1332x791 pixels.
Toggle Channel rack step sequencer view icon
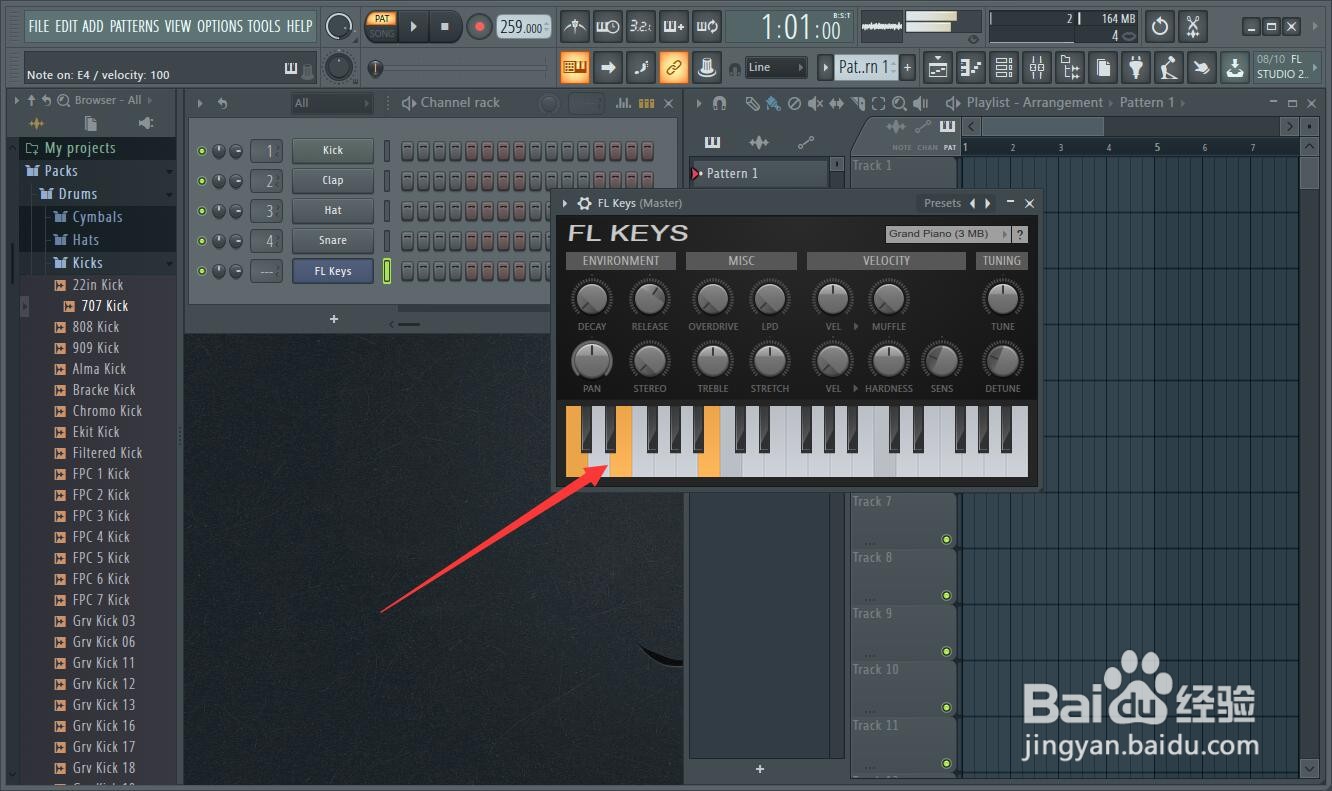coord(646,103)
